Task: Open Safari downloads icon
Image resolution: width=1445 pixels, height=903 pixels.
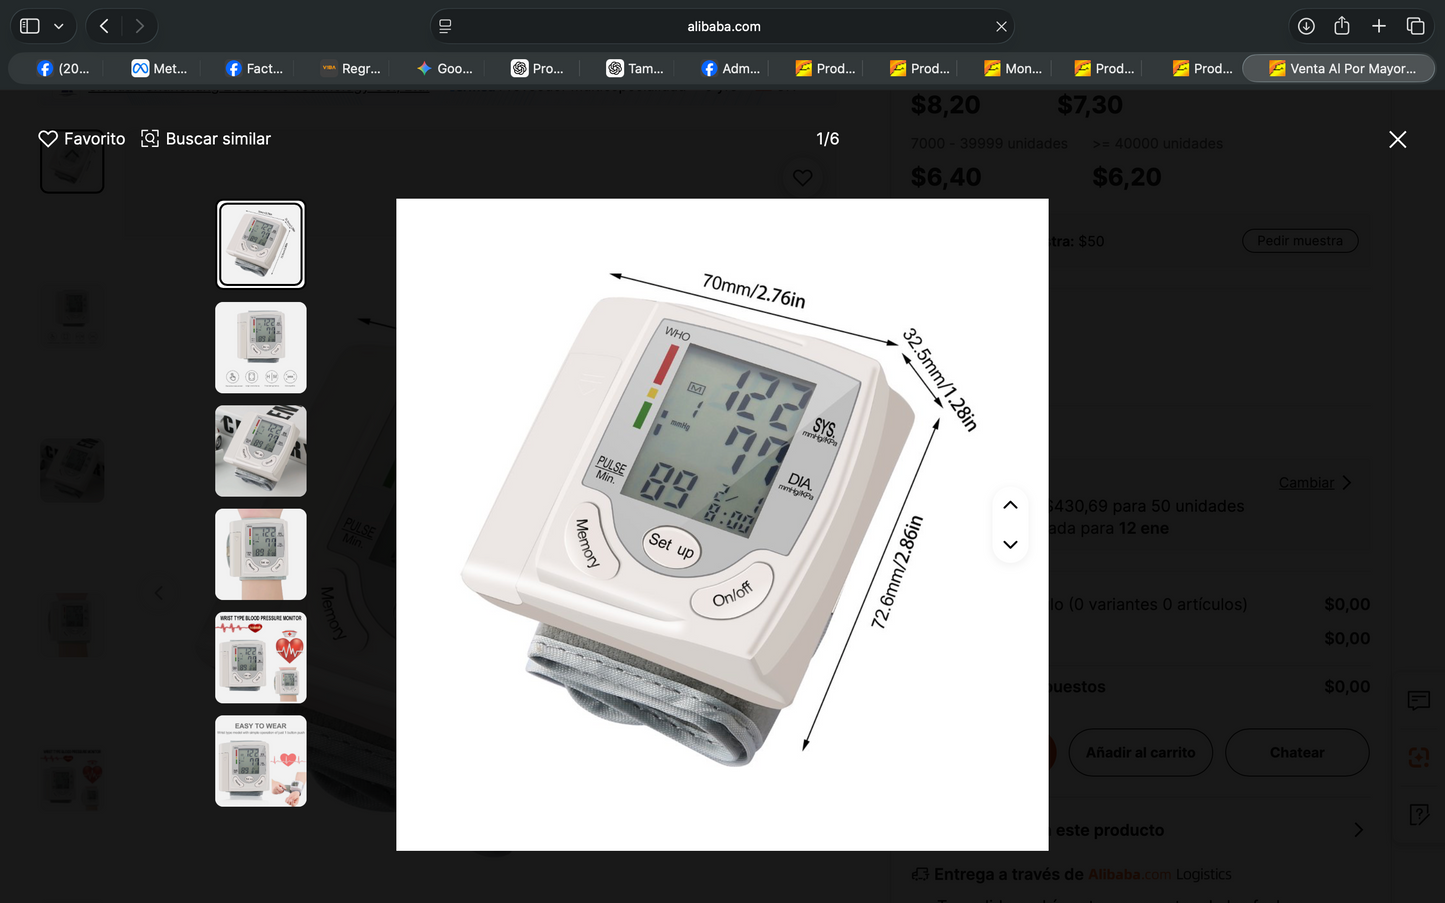Action: coord(1306,26)
